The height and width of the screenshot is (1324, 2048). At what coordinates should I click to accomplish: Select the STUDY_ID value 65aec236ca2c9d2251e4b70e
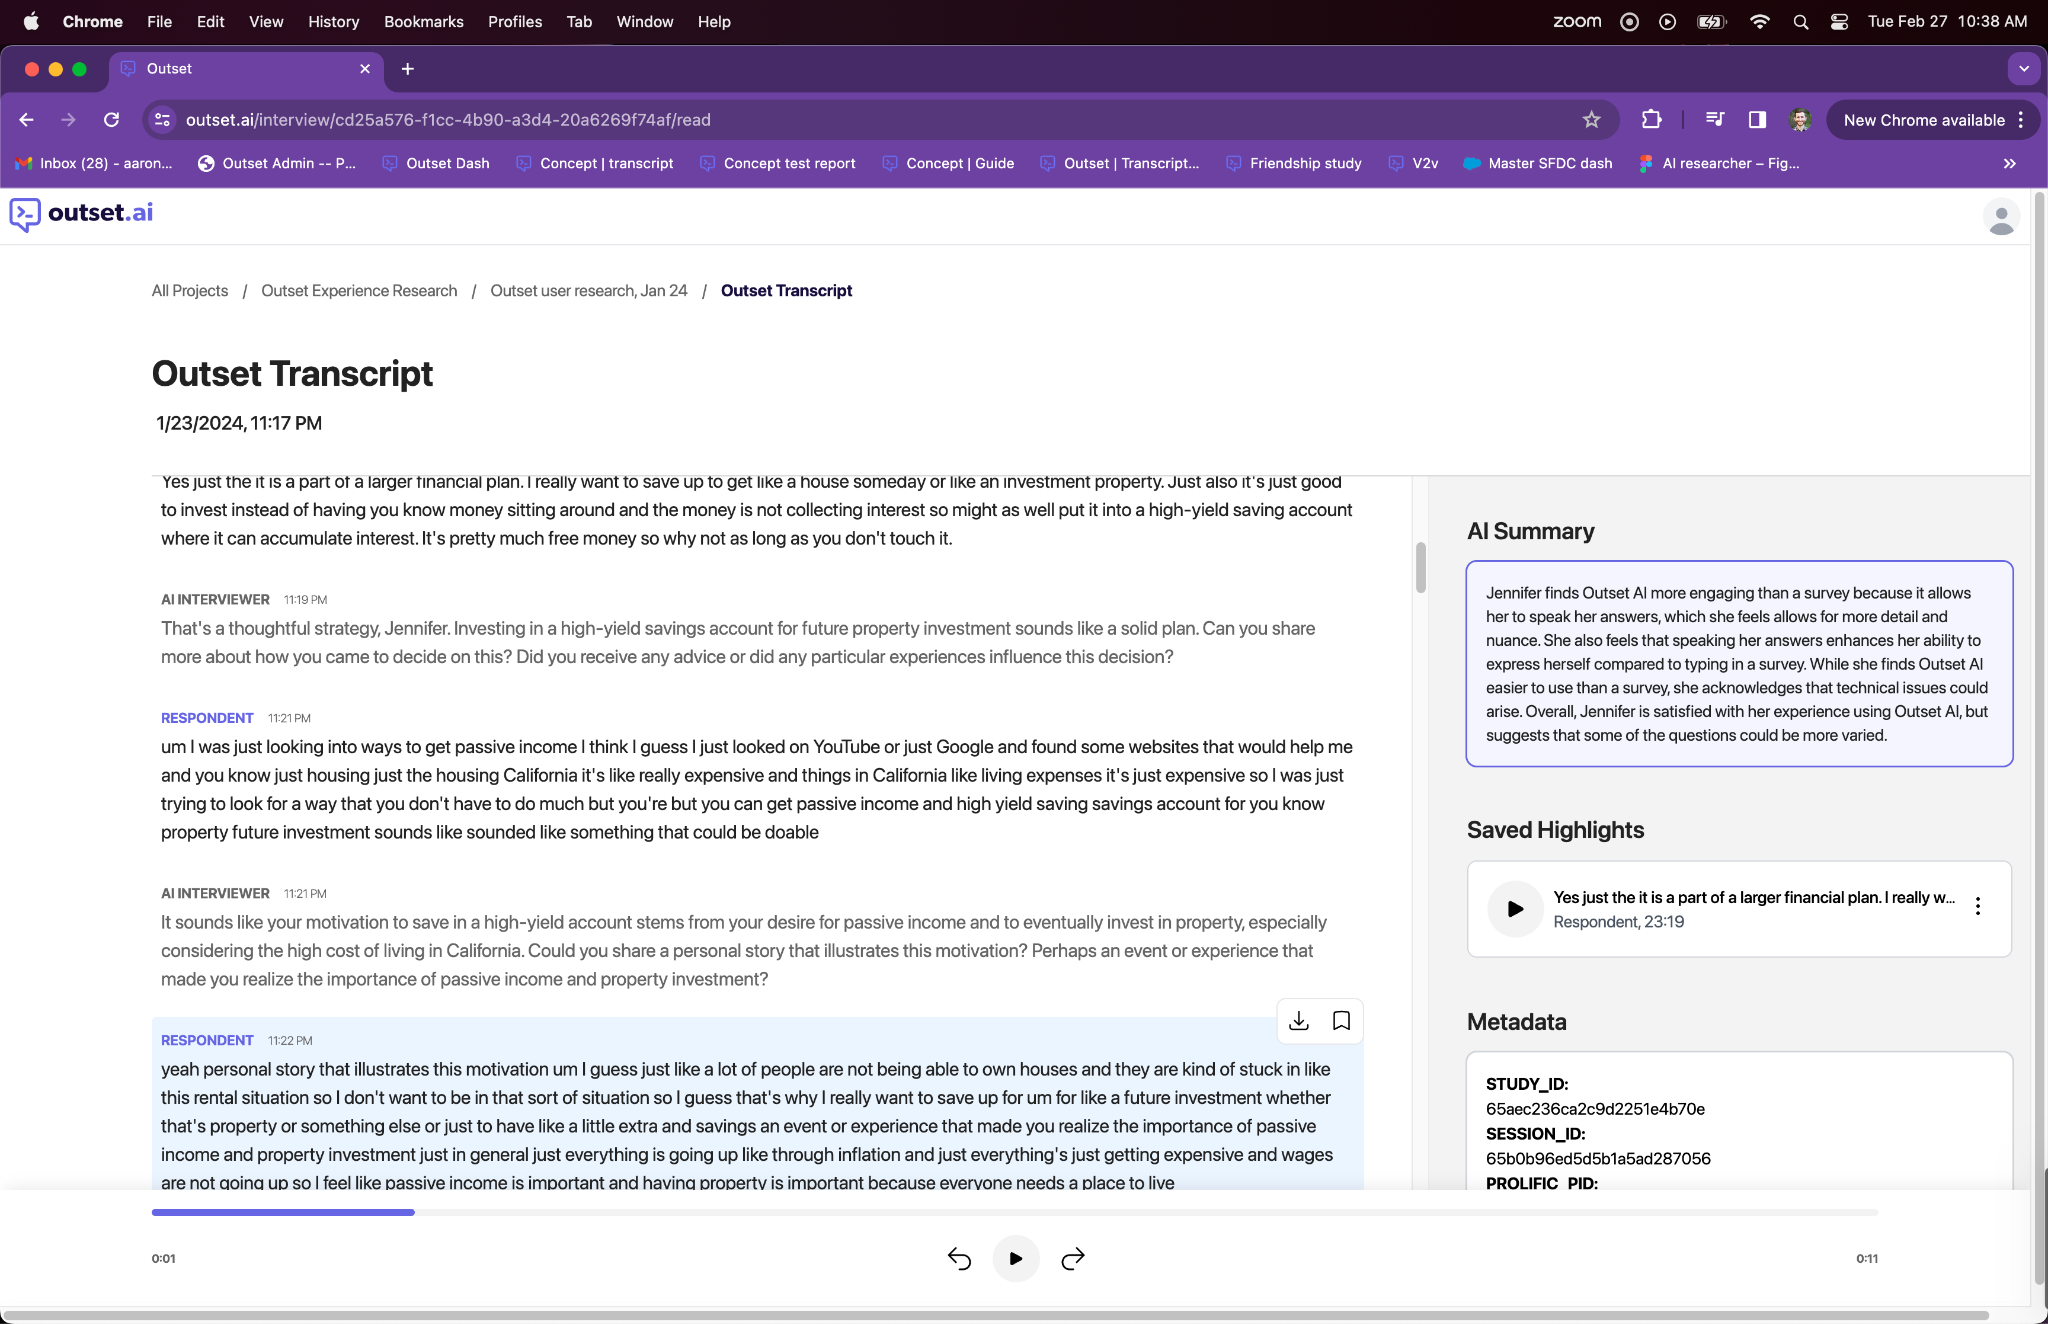[x=1595, y=1109]
